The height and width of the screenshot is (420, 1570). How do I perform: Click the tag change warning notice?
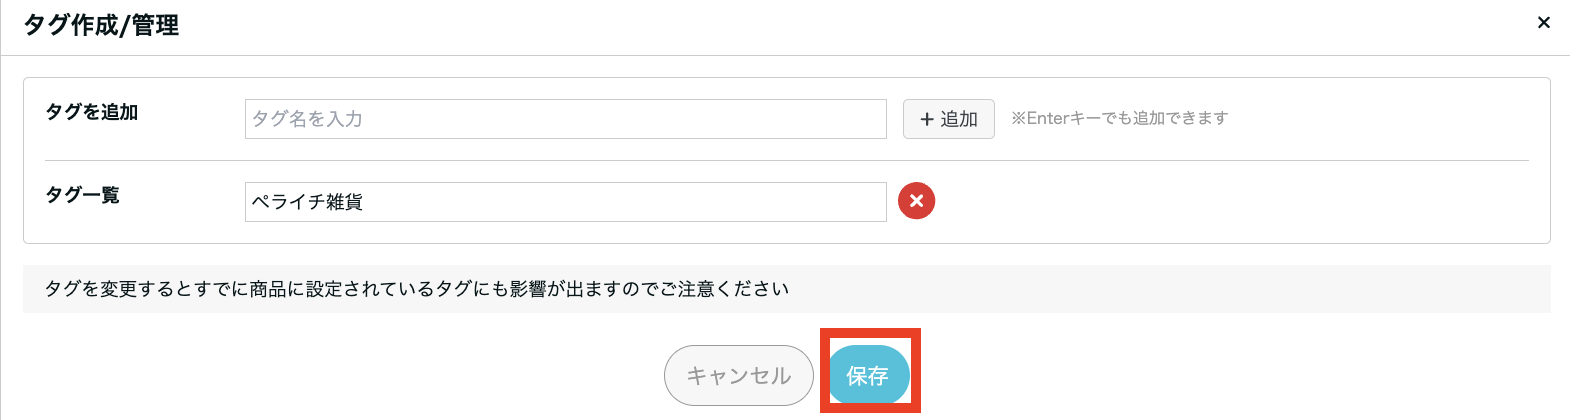click(x=417, y=289)
